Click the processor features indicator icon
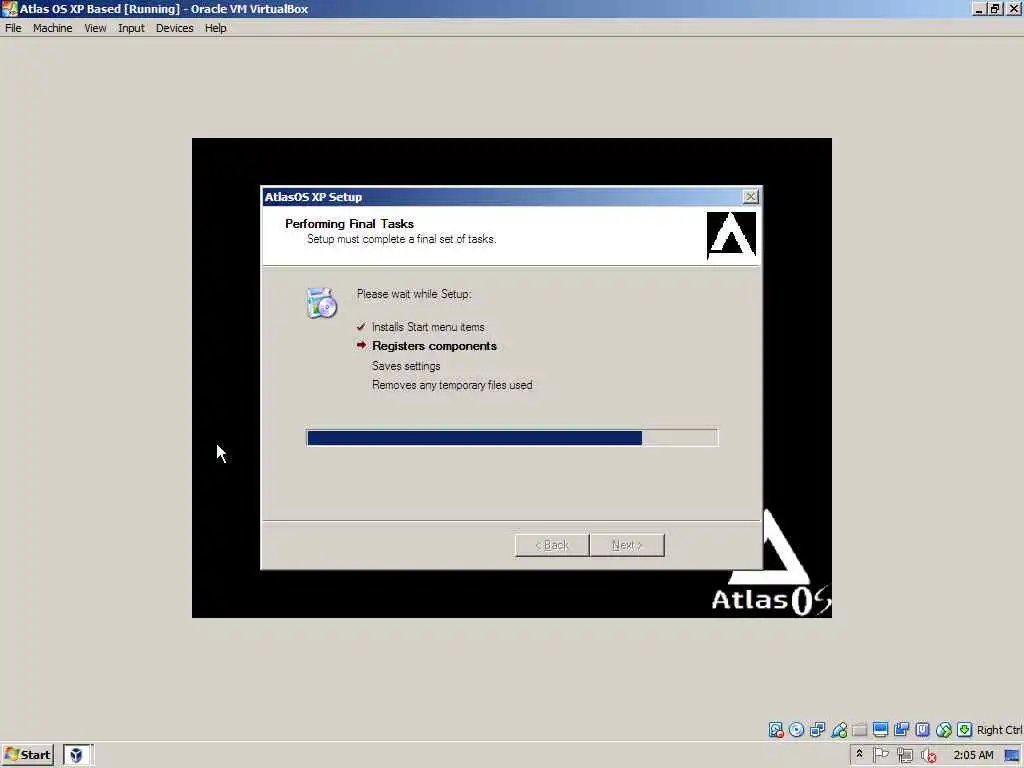 click(922, 729)
